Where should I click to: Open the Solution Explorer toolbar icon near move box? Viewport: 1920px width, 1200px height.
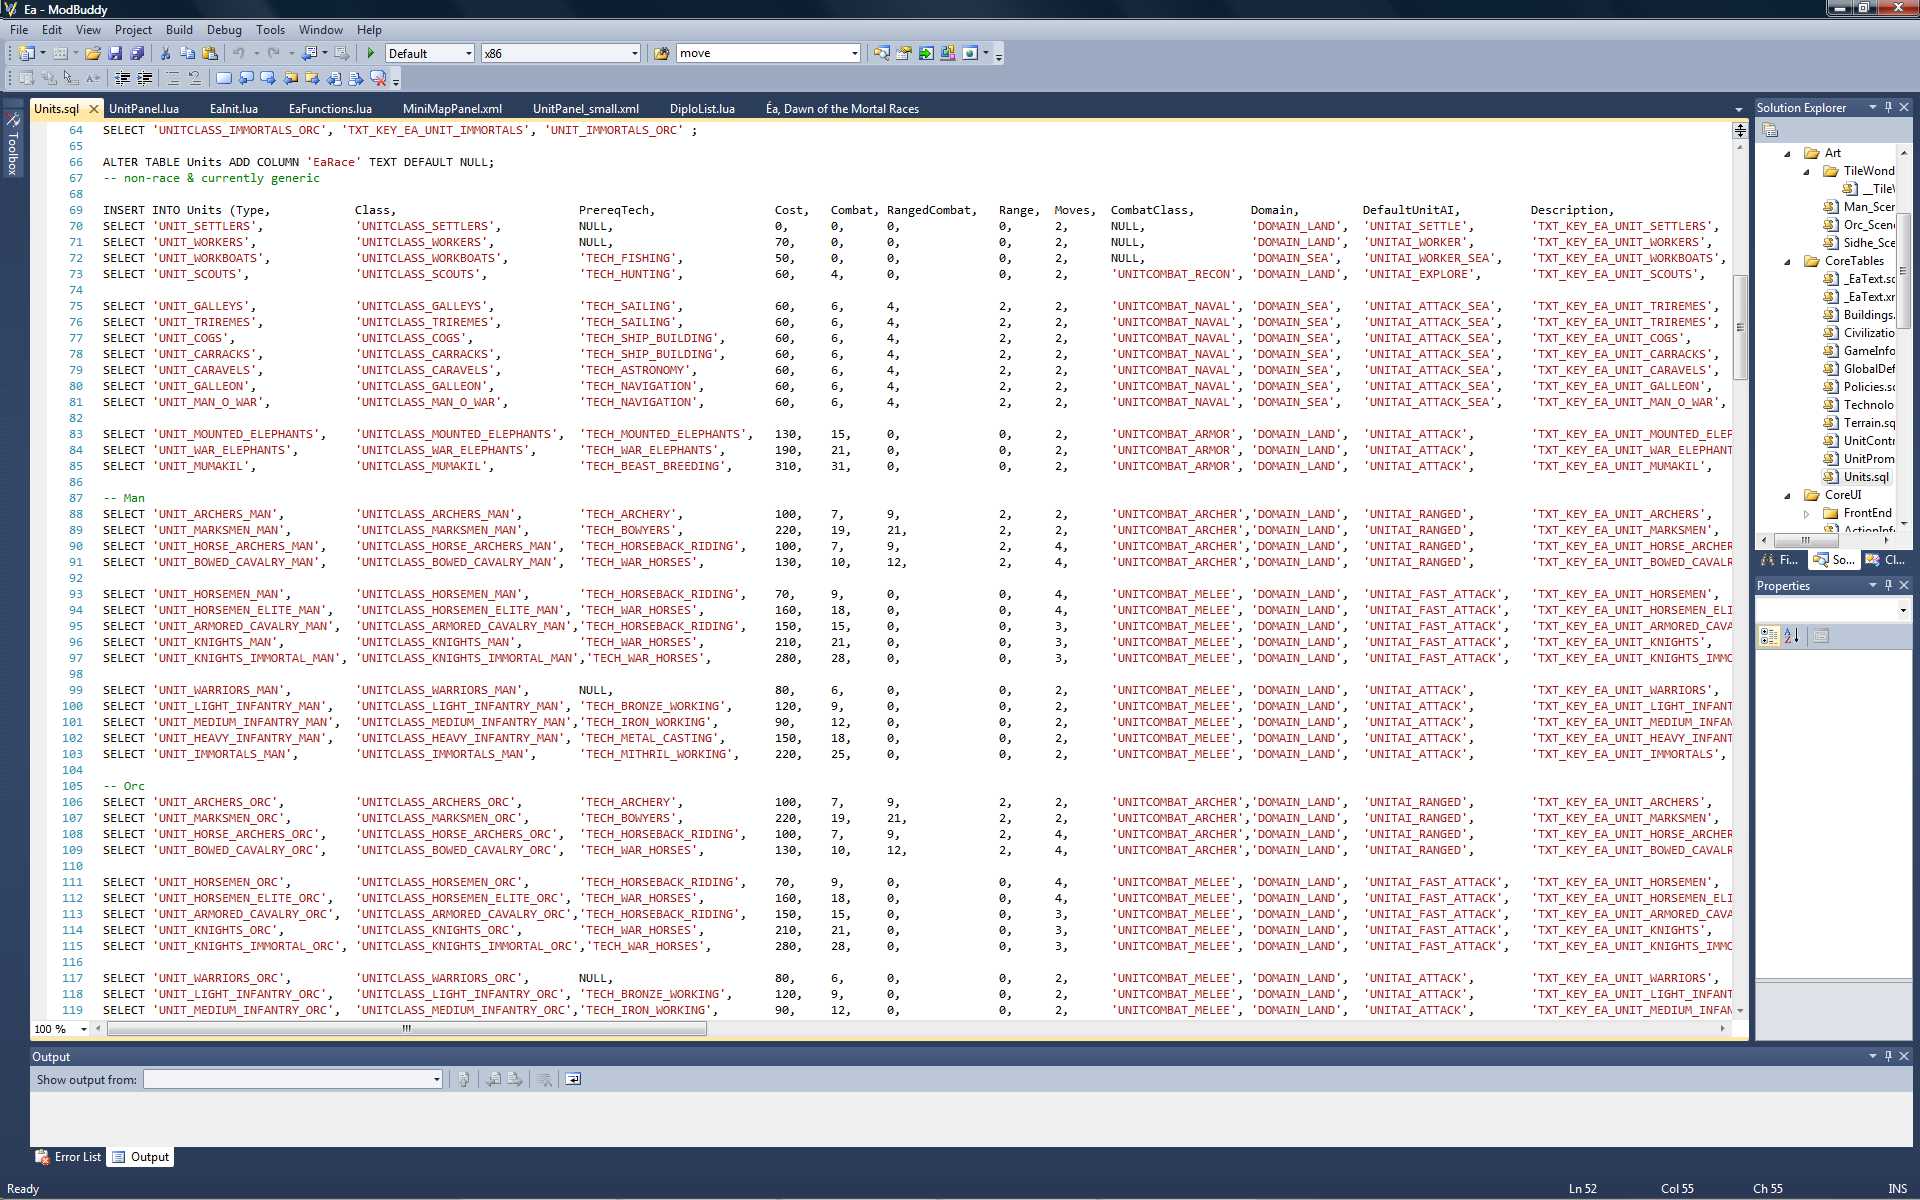tap(881, 53)
